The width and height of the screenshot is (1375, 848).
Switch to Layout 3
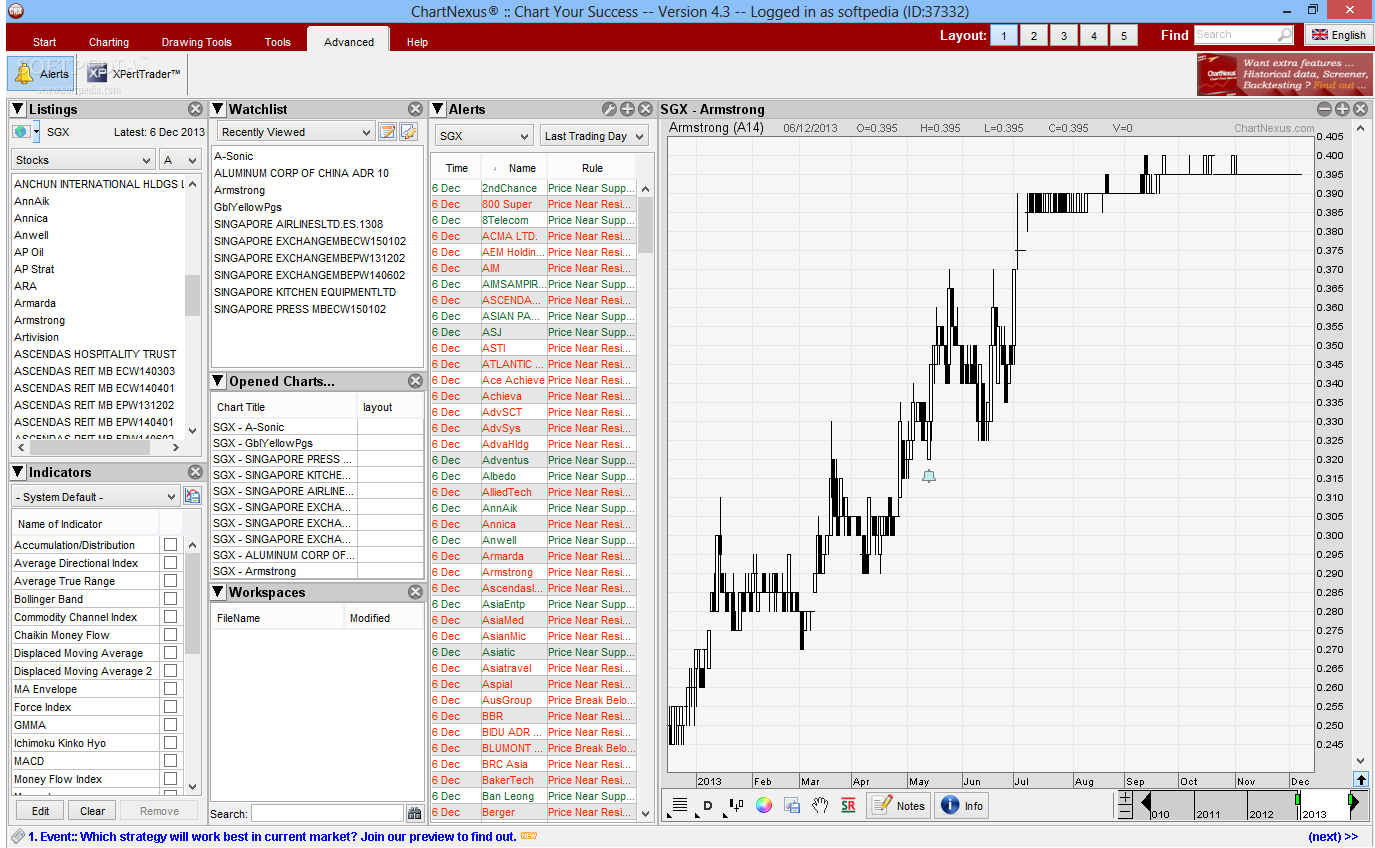click(x=1064, y=35)
